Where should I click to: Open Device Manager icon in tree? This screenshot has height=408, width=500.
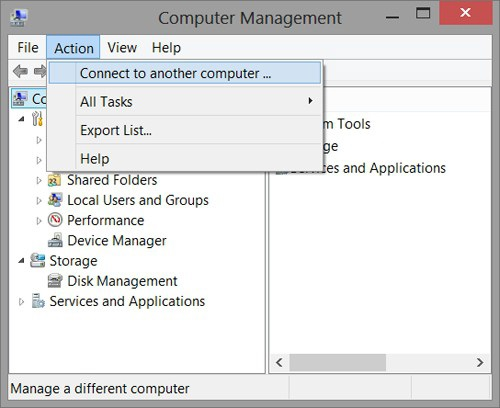click(55, 240)
